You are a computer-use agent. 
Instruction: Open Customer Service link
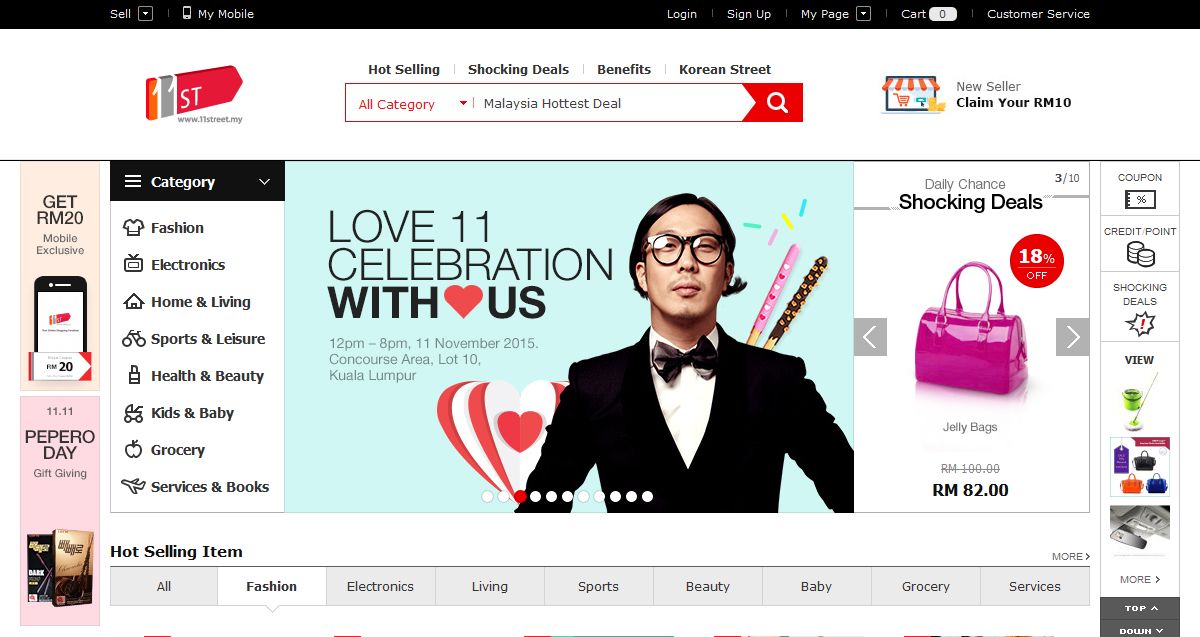pyautogui.click(x=1038, y=14)
